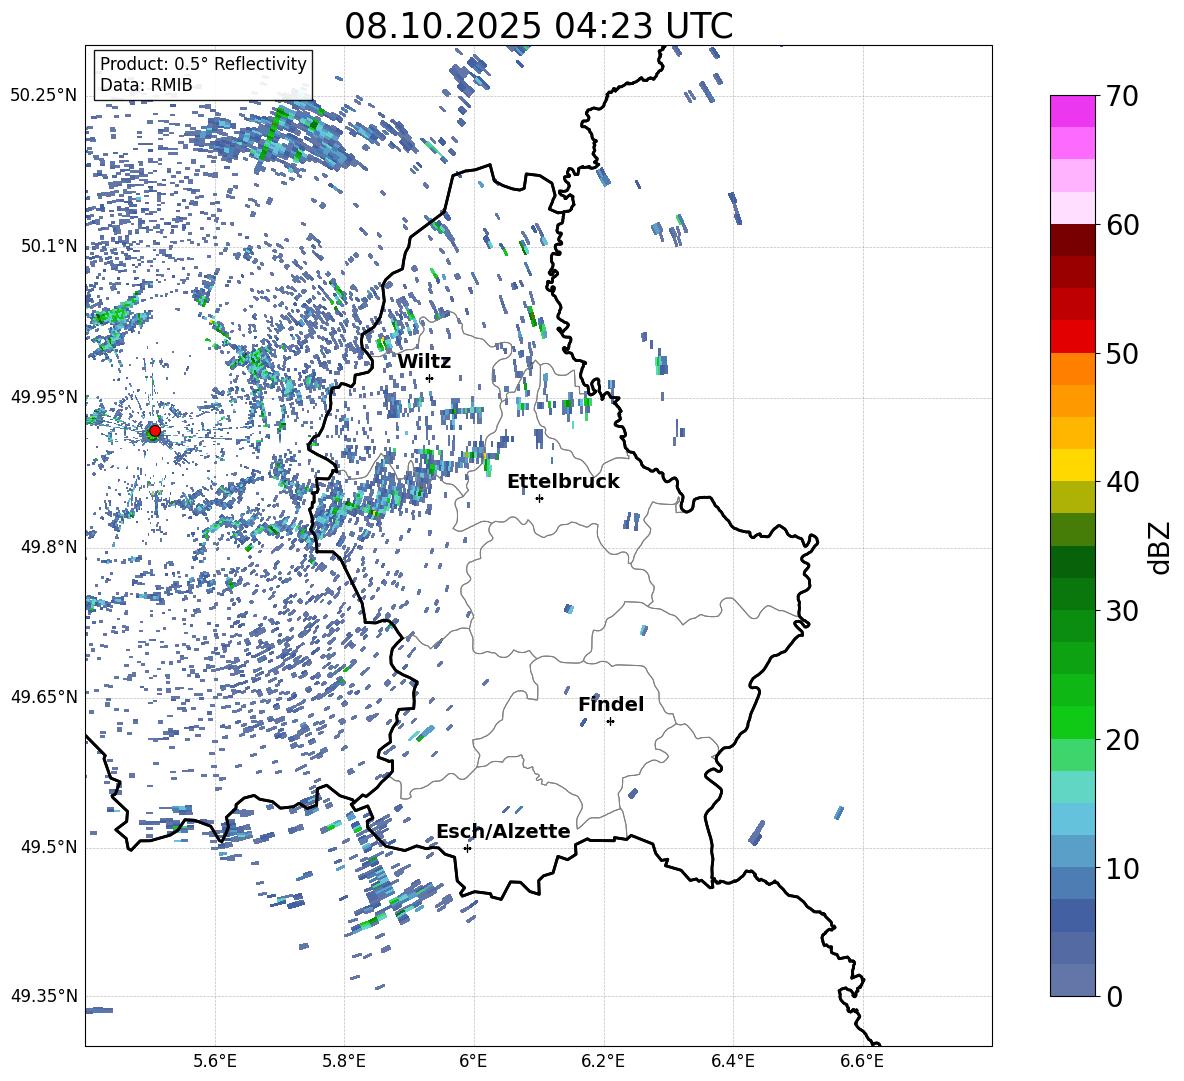Image resolution: width=1184 pixels, height=1081 pixels.
Task: Click the yellow 40 dBZ colorbar swatch
Action: (x=1073, y=466)
